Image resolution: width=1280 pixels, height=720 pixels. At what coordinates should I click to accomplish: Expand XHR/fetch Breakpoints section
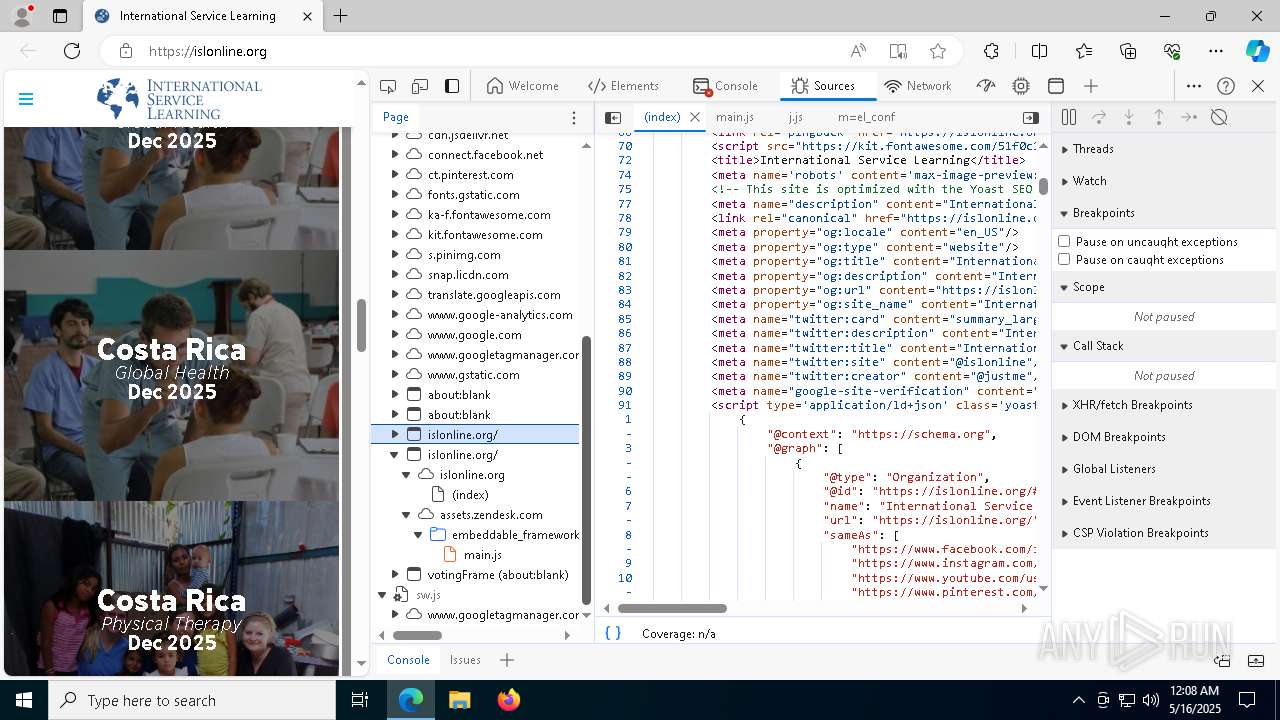(1165, 405)
